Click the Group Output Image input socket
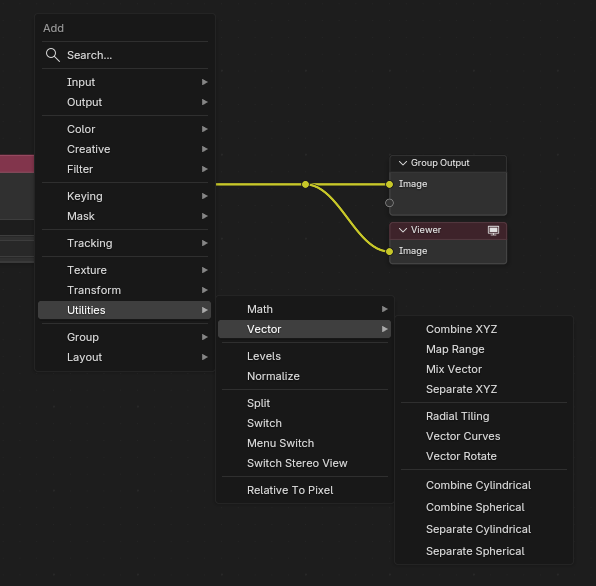Screen dimensions: 596x586 coord(389,184)
